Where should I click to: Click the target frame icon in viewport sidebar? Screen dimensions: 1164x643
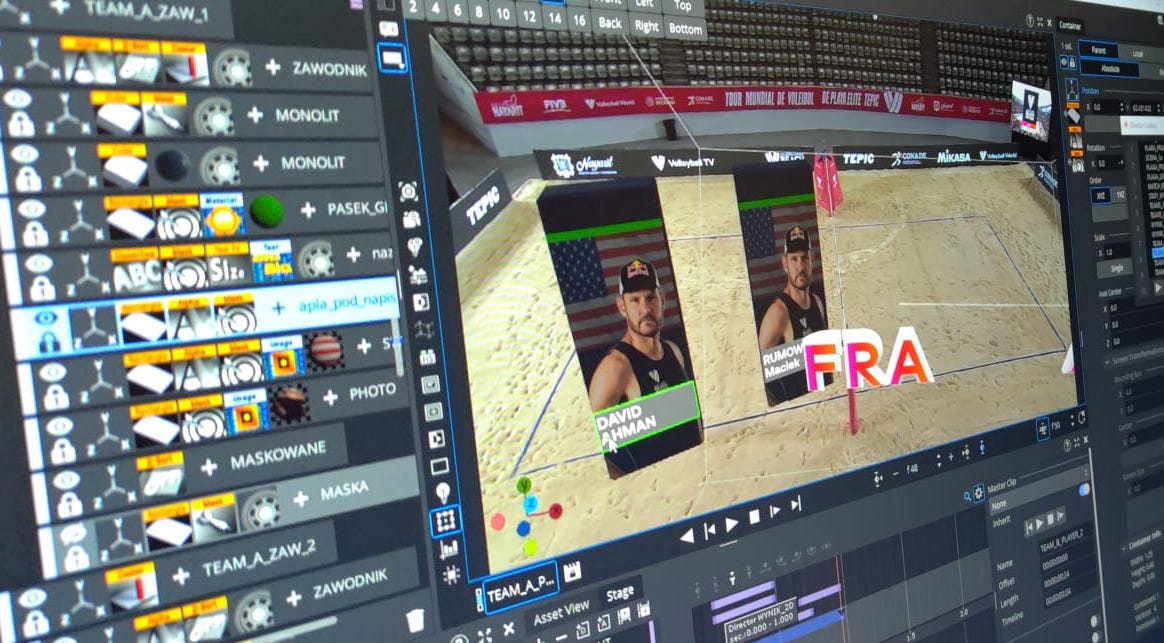408,192
